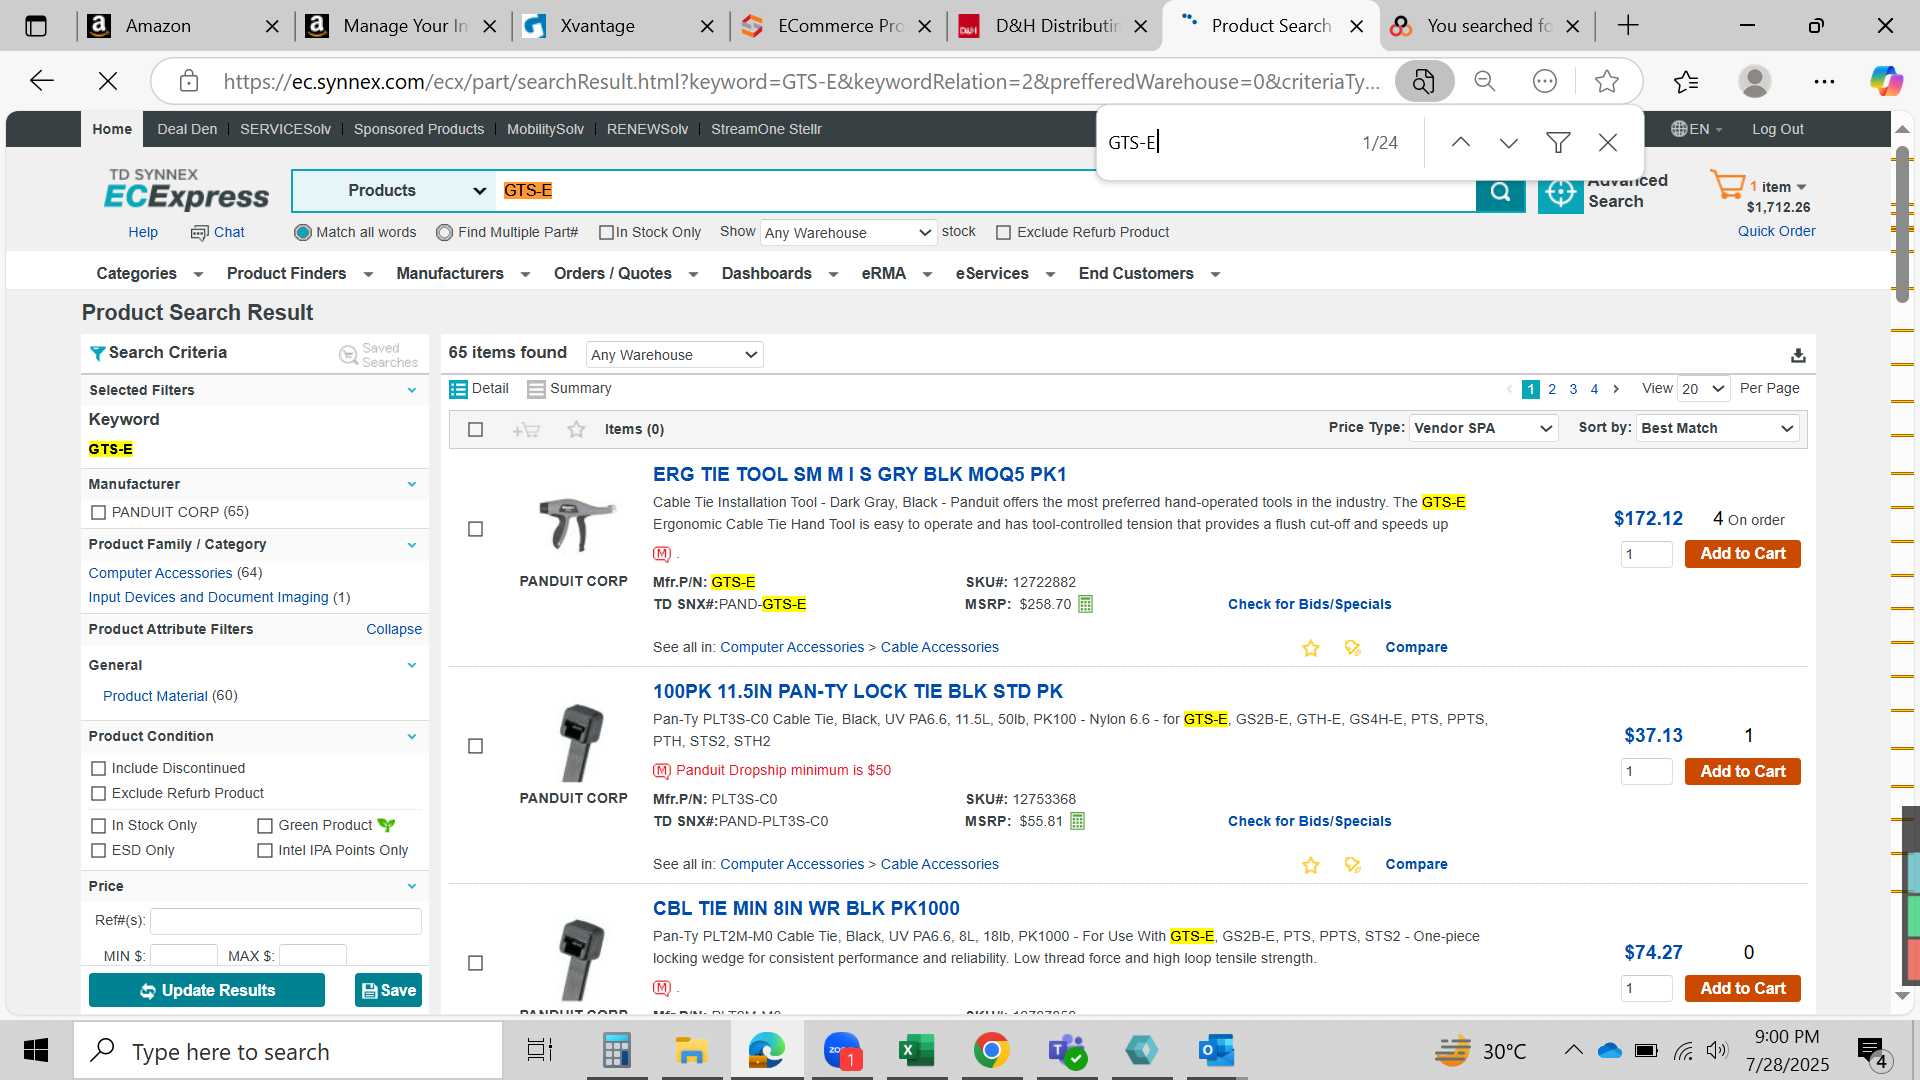The width and height of the screenshot is (1920, 1080).
Task: Open warehouse dropdown next to 65 items found
Action: pos(674,355)
